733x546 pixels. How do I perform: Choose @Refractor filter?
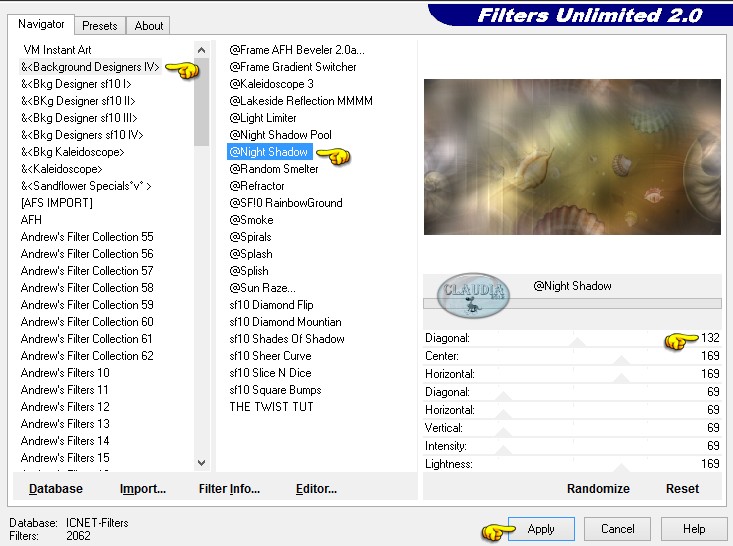[x=257, y=186]
